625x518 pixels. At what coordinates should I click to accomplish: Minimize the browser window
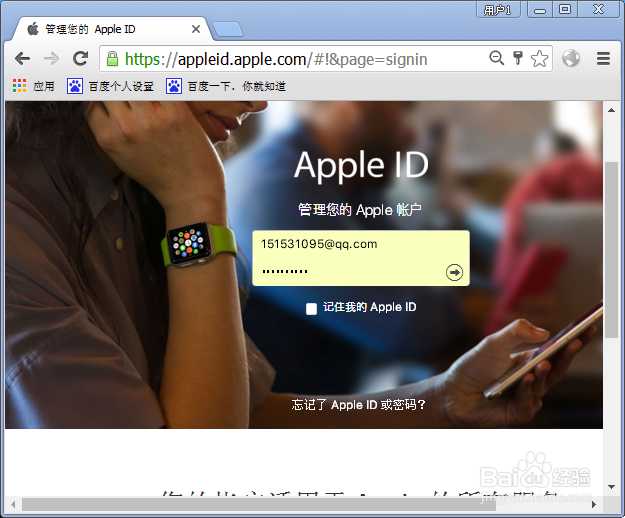point(540,10)
